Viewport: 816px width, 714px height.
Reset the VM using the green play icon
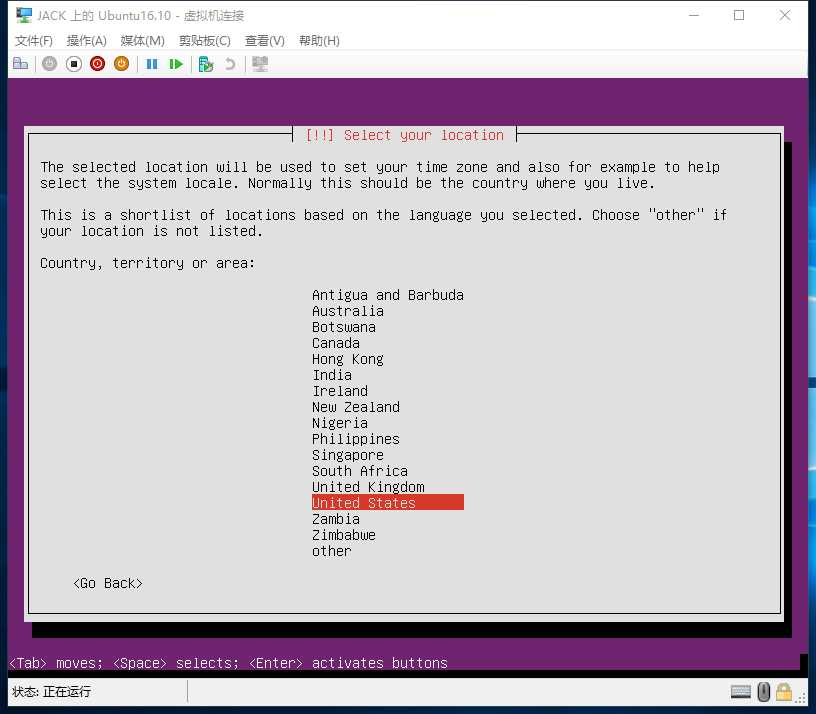[x=176, y=64]
